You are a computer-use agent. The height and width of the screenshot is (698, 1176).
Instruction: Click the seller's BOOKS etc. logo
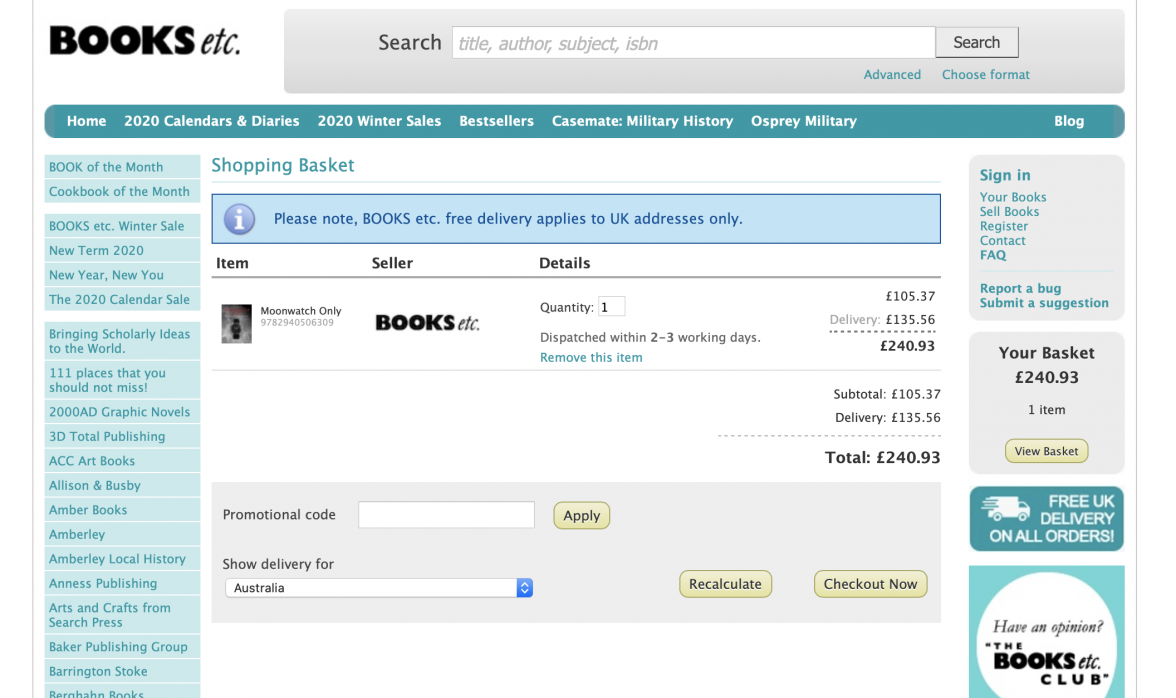427,322
